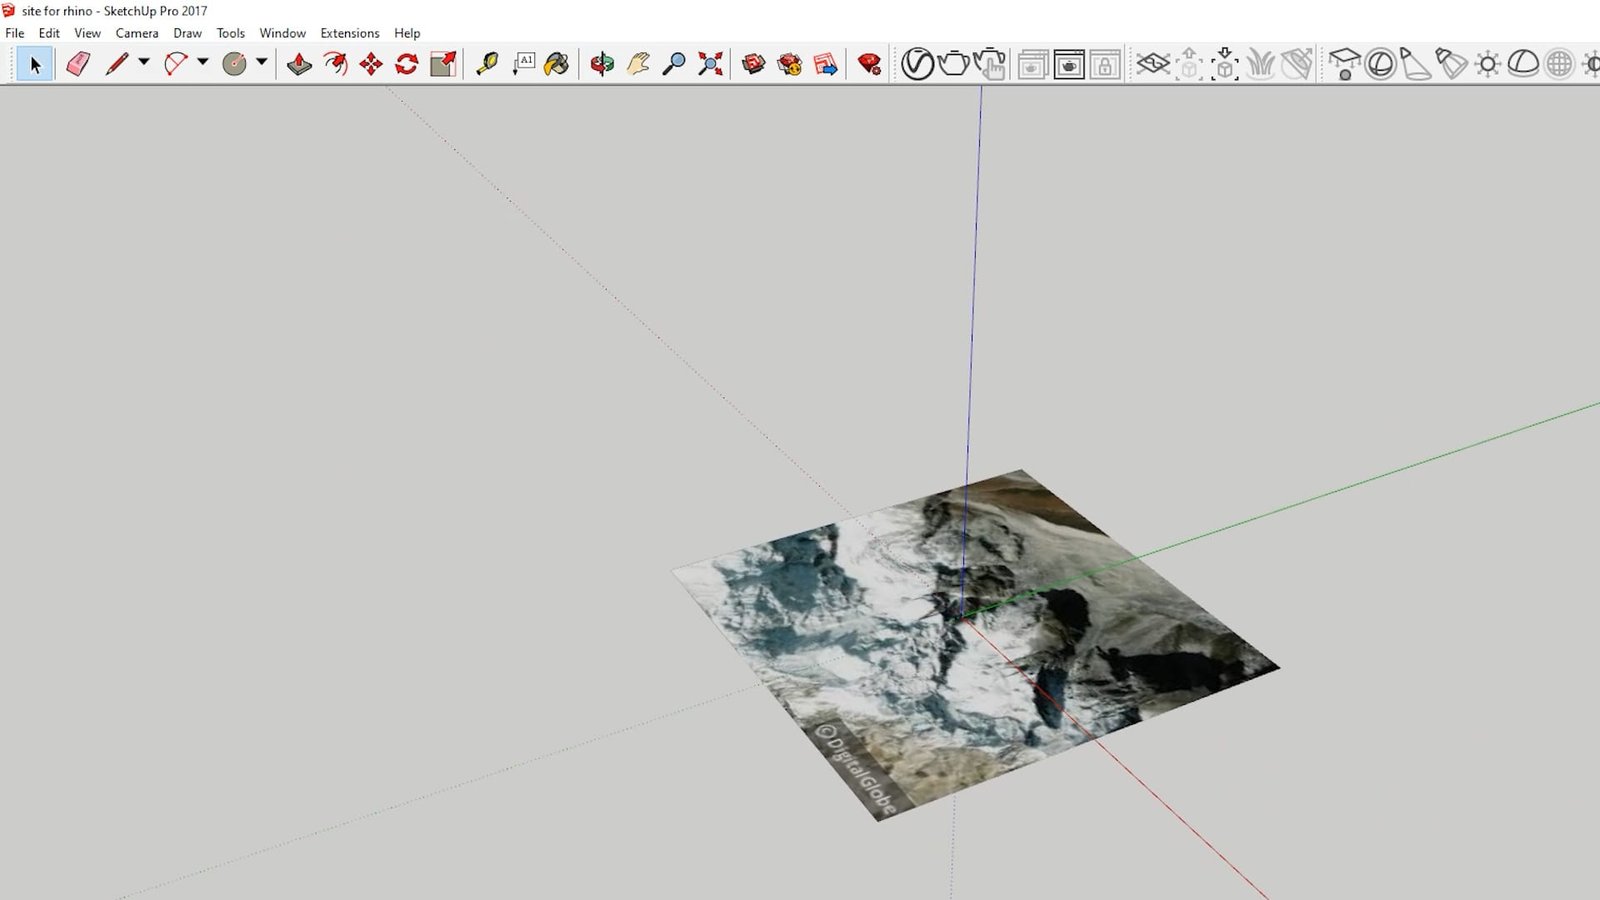Activate the Orbit camera tool
Image resolution: width=1600 pixels, height=900 pixels.
602,64
